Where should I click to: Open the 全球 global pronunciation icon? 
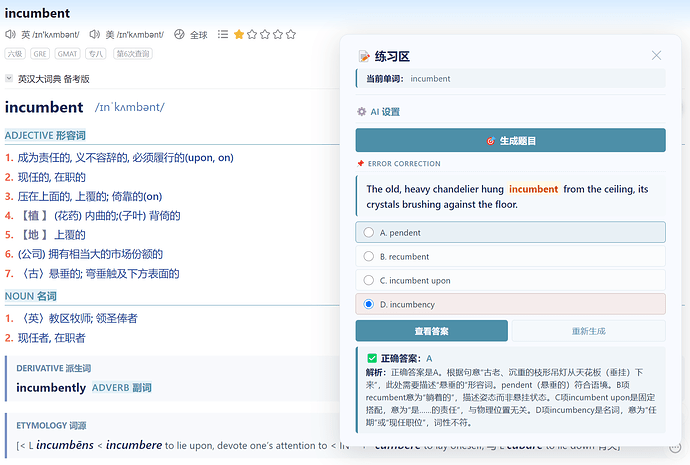pyautogui.click(x=179, y=34)
